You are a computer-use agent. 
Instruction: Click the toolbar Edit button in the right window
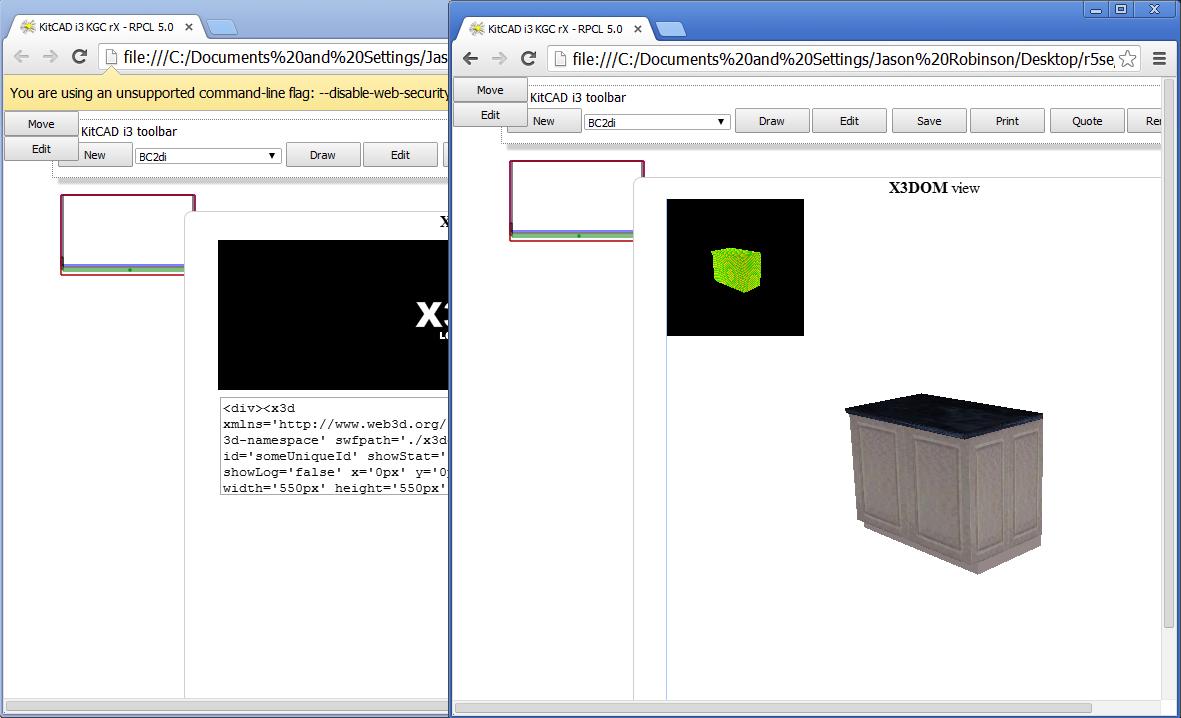pyautogui.click(x=850, y=121)
